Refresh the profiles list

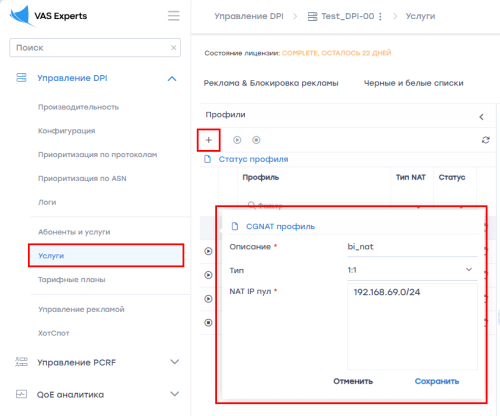486,140
